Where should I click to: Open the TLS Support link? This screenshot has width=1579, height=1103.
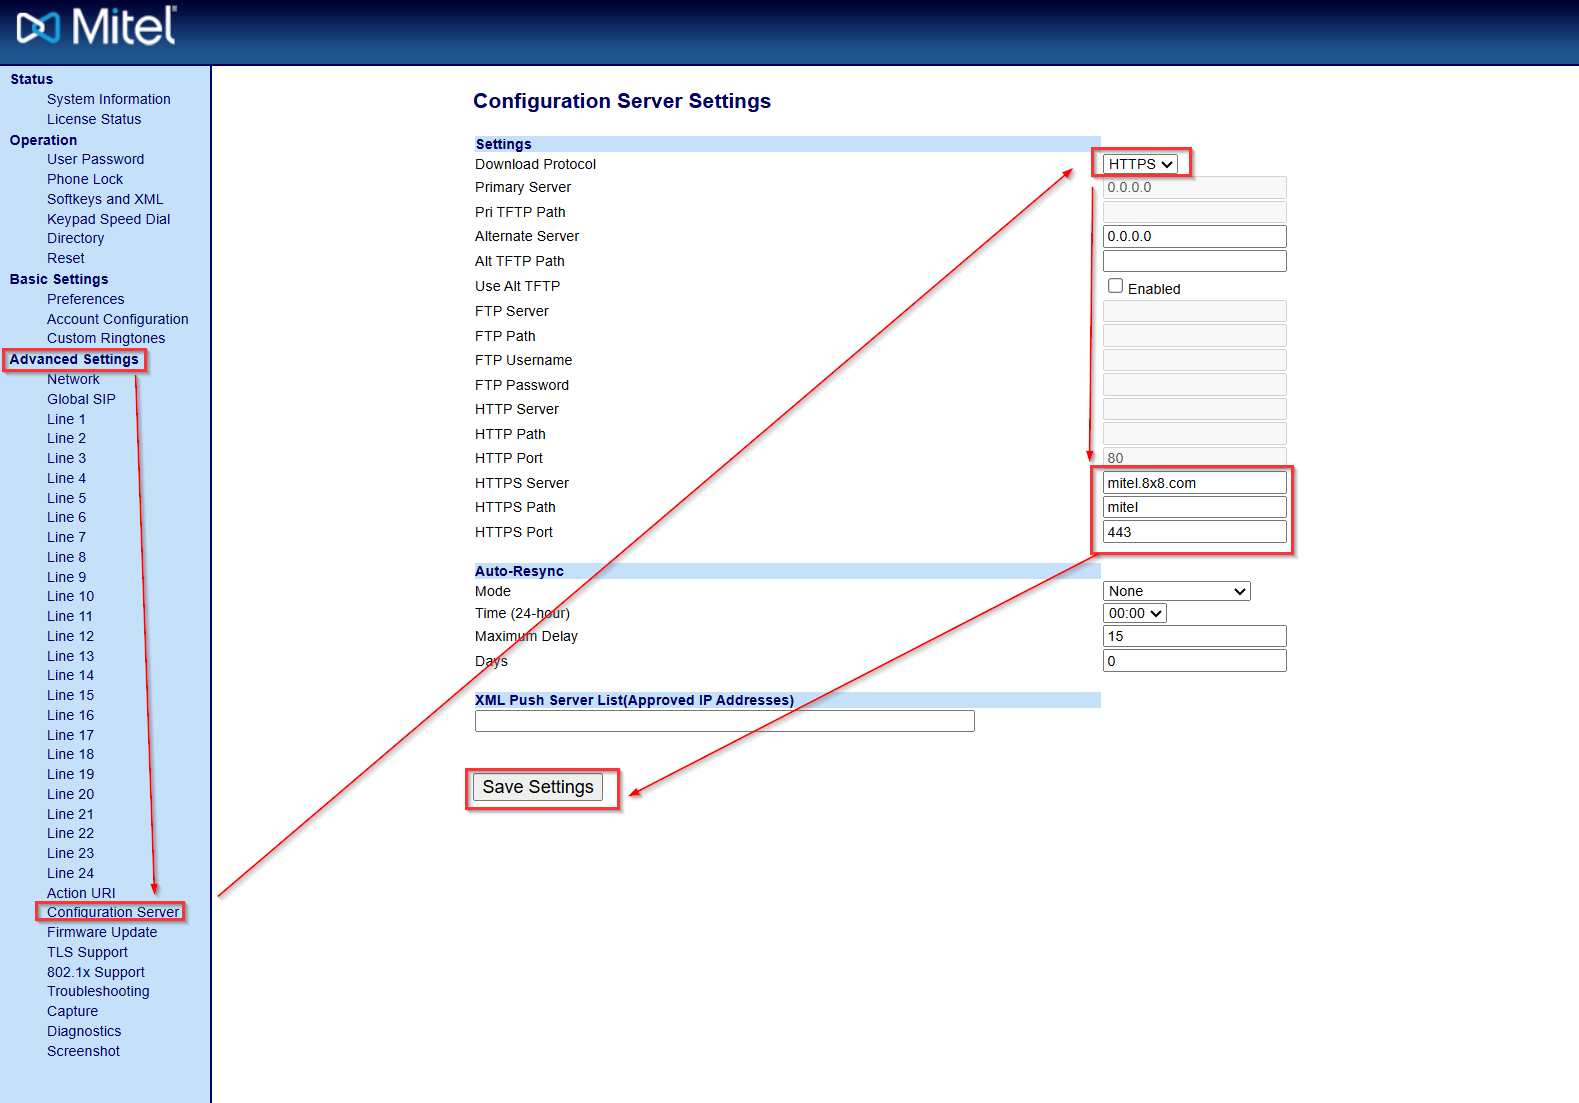pyautogui.click(x=87, y=952)
